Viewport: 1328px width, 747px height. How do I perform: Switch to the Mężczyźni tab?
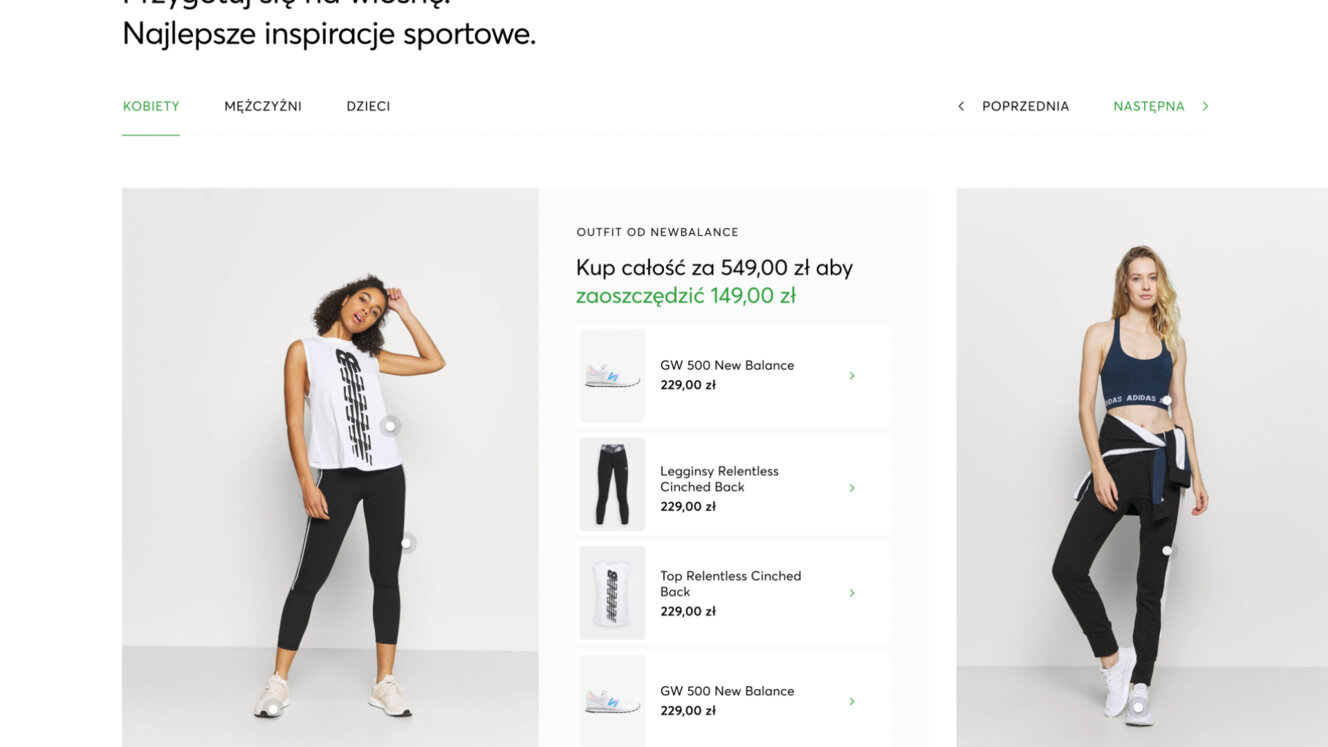[x=263, y=106]
